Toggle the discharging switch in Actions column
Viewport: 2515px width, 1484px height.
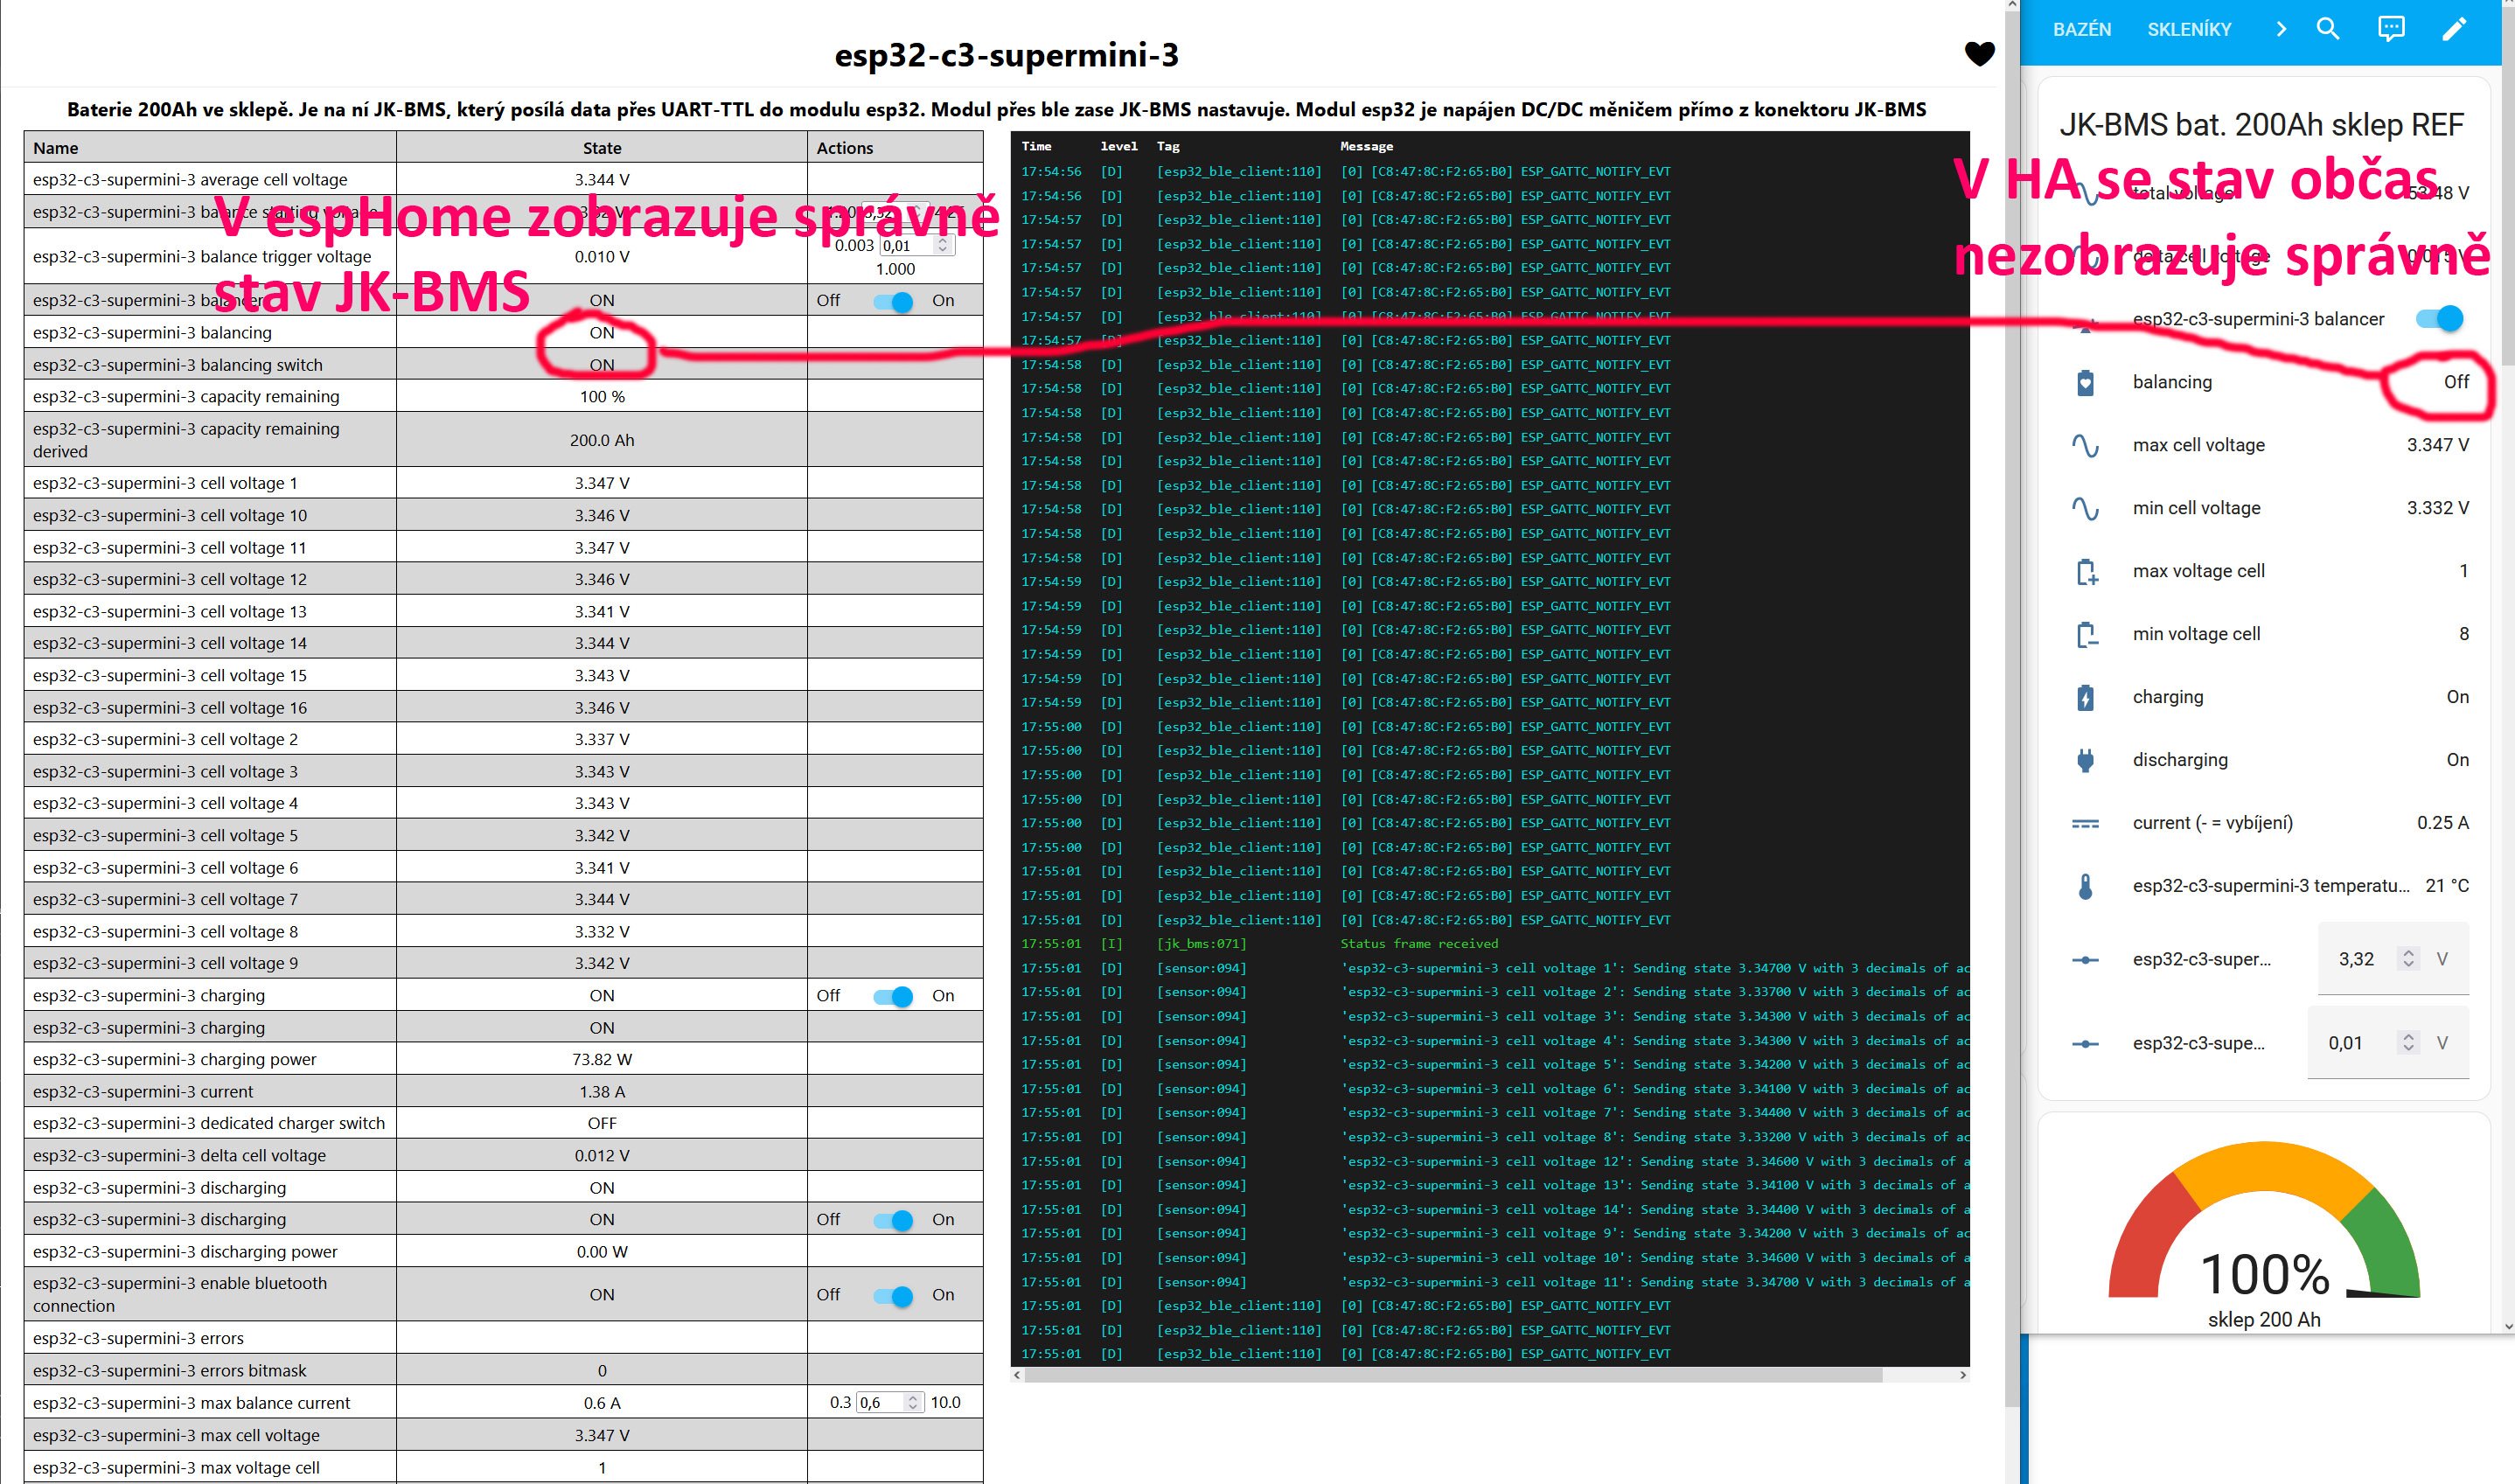(893, 1220)
